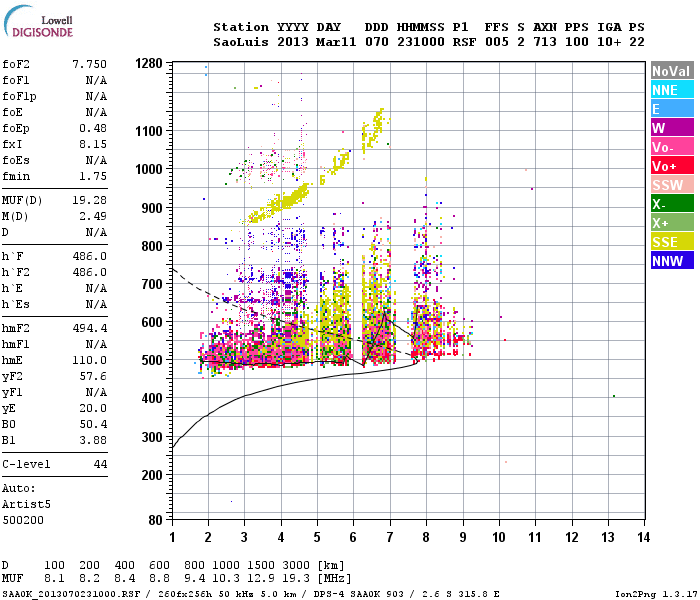Image resolution: width=700 pixels, height=600 pixels.
Task: Click the Mar11 date in header
Action: 336,42
